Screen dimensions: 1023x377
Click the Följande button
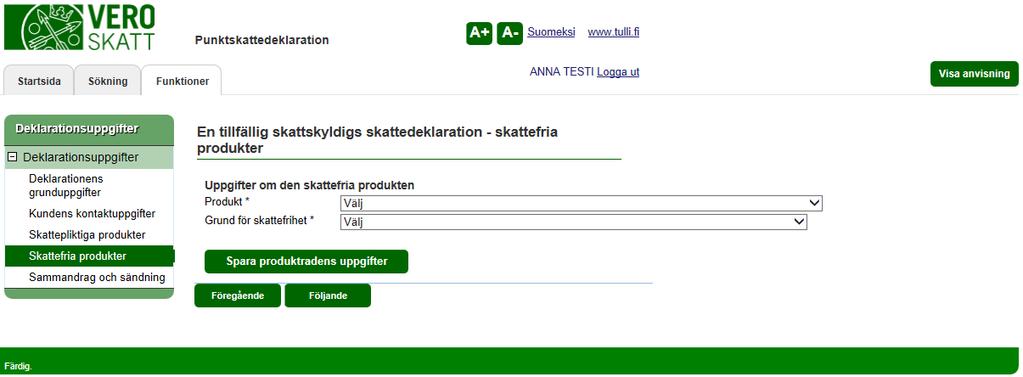328,295
